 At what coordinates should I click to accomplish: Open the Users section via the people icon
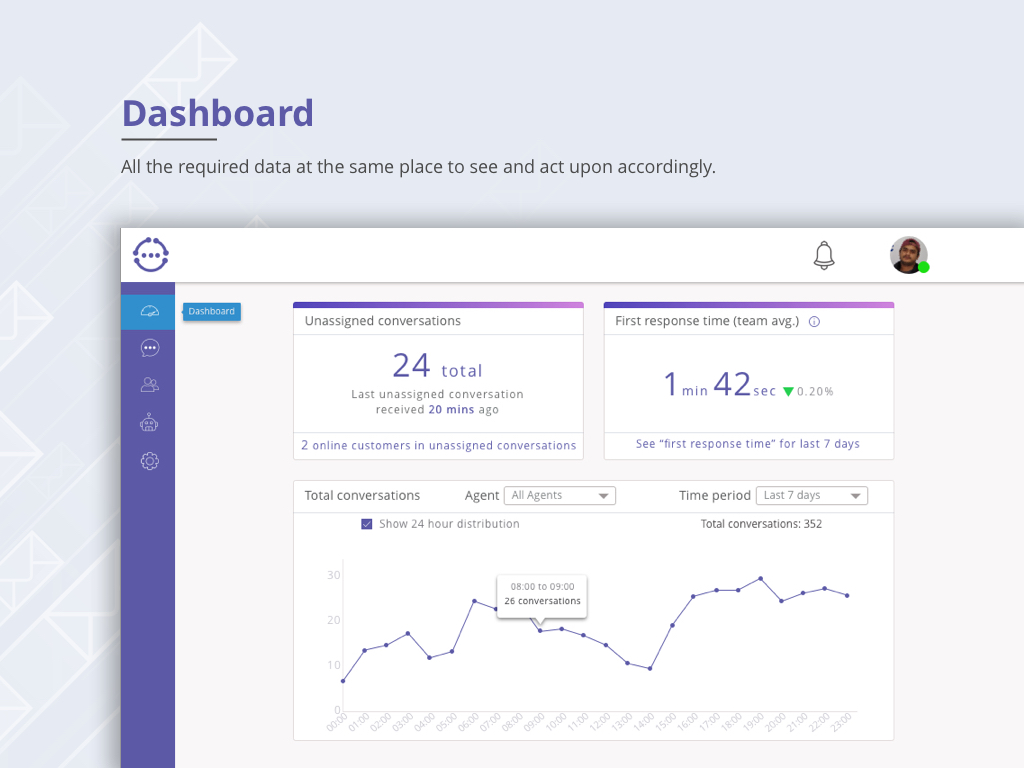click(x=150, y=385)
